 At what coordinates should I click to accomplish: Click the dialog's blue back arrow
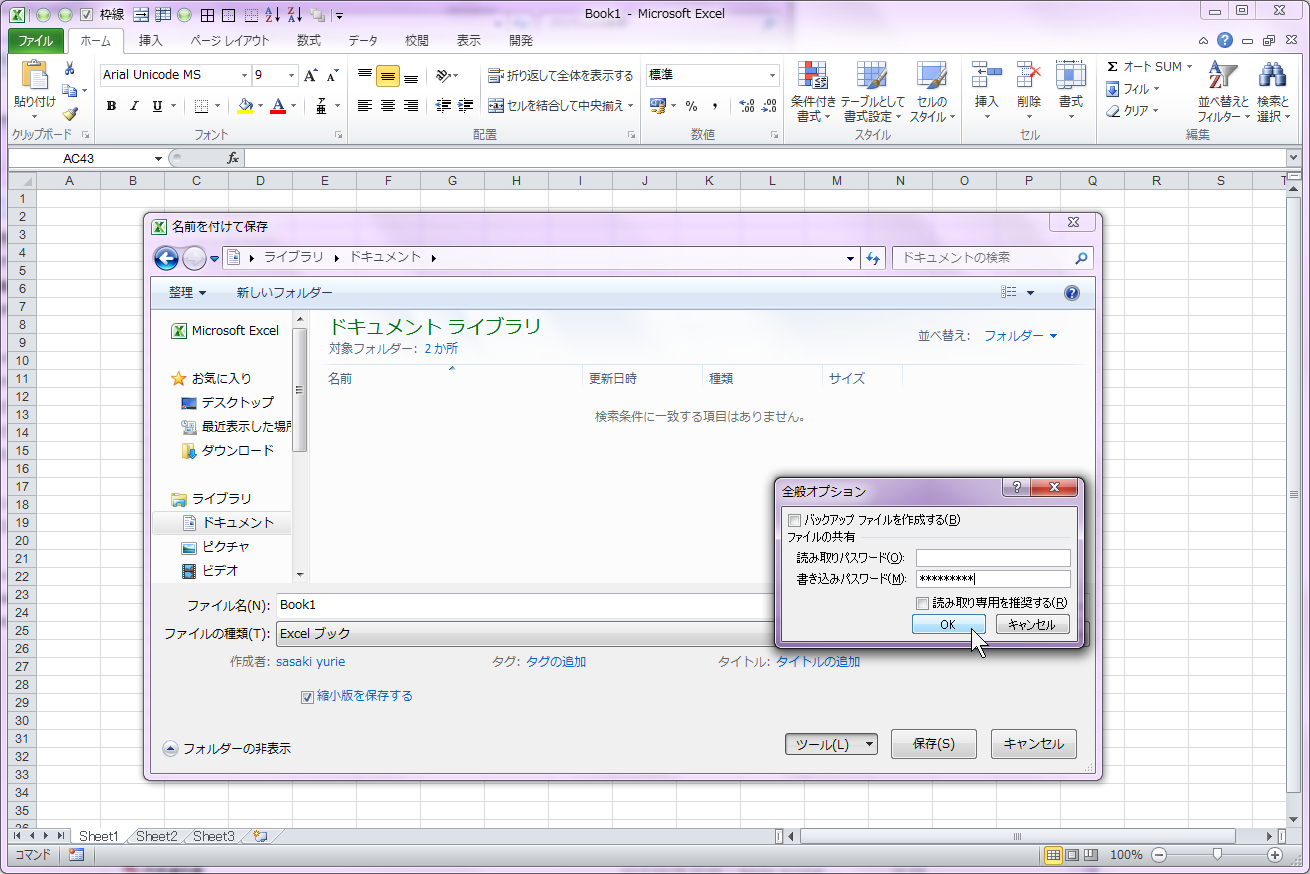tap(166, 258)
